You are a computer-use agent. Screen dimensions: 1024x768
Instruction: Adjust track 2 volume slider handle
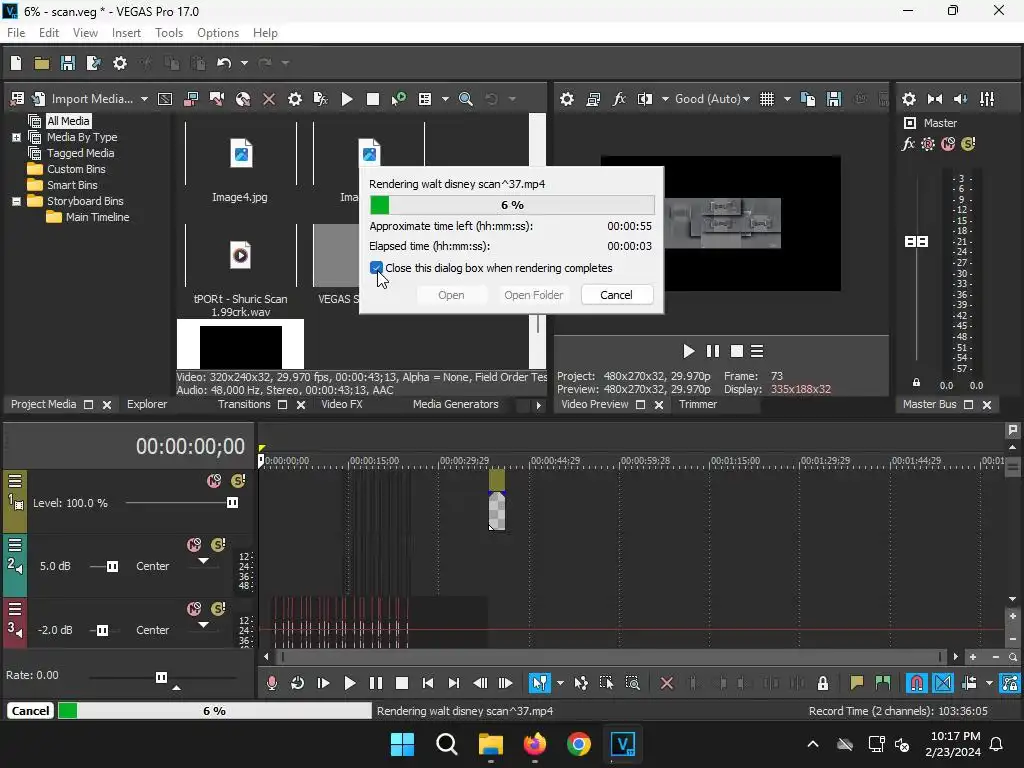[x=112, y=566]
